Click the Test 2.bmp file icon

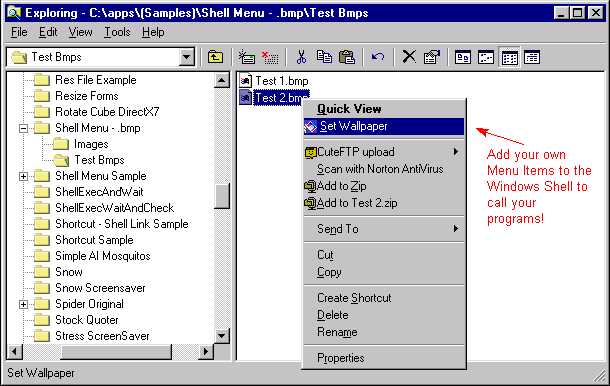pos(245,97)
